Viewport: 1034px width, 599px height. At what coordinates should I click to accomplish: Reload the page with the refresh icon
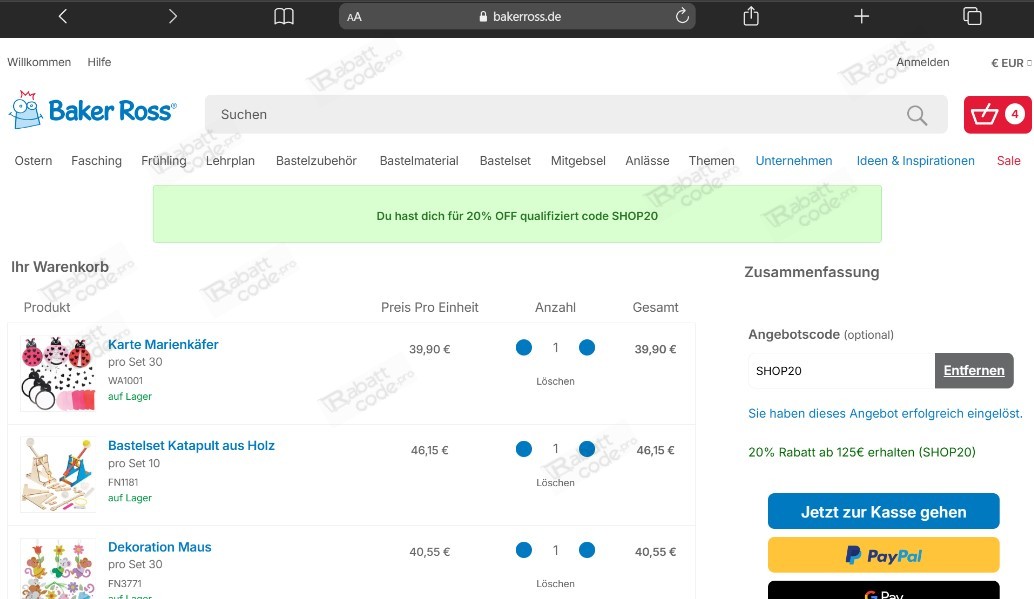[x=682, y=16]
